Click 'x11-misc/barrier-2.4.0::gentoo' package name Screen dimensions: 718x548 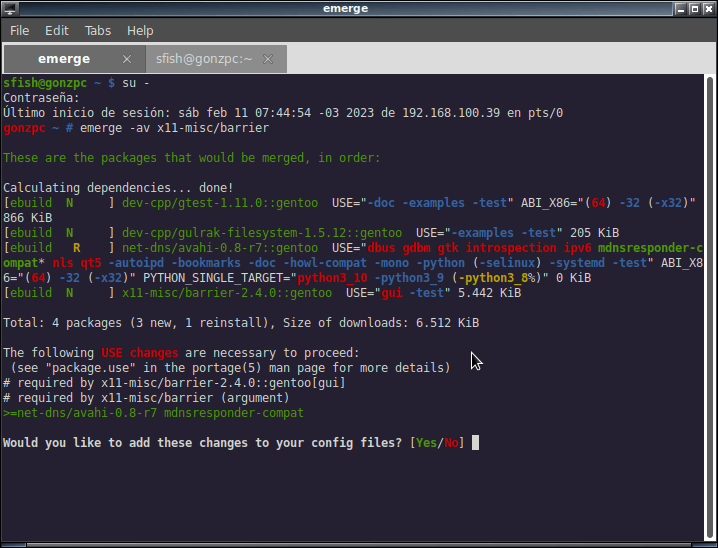[227, 293]
